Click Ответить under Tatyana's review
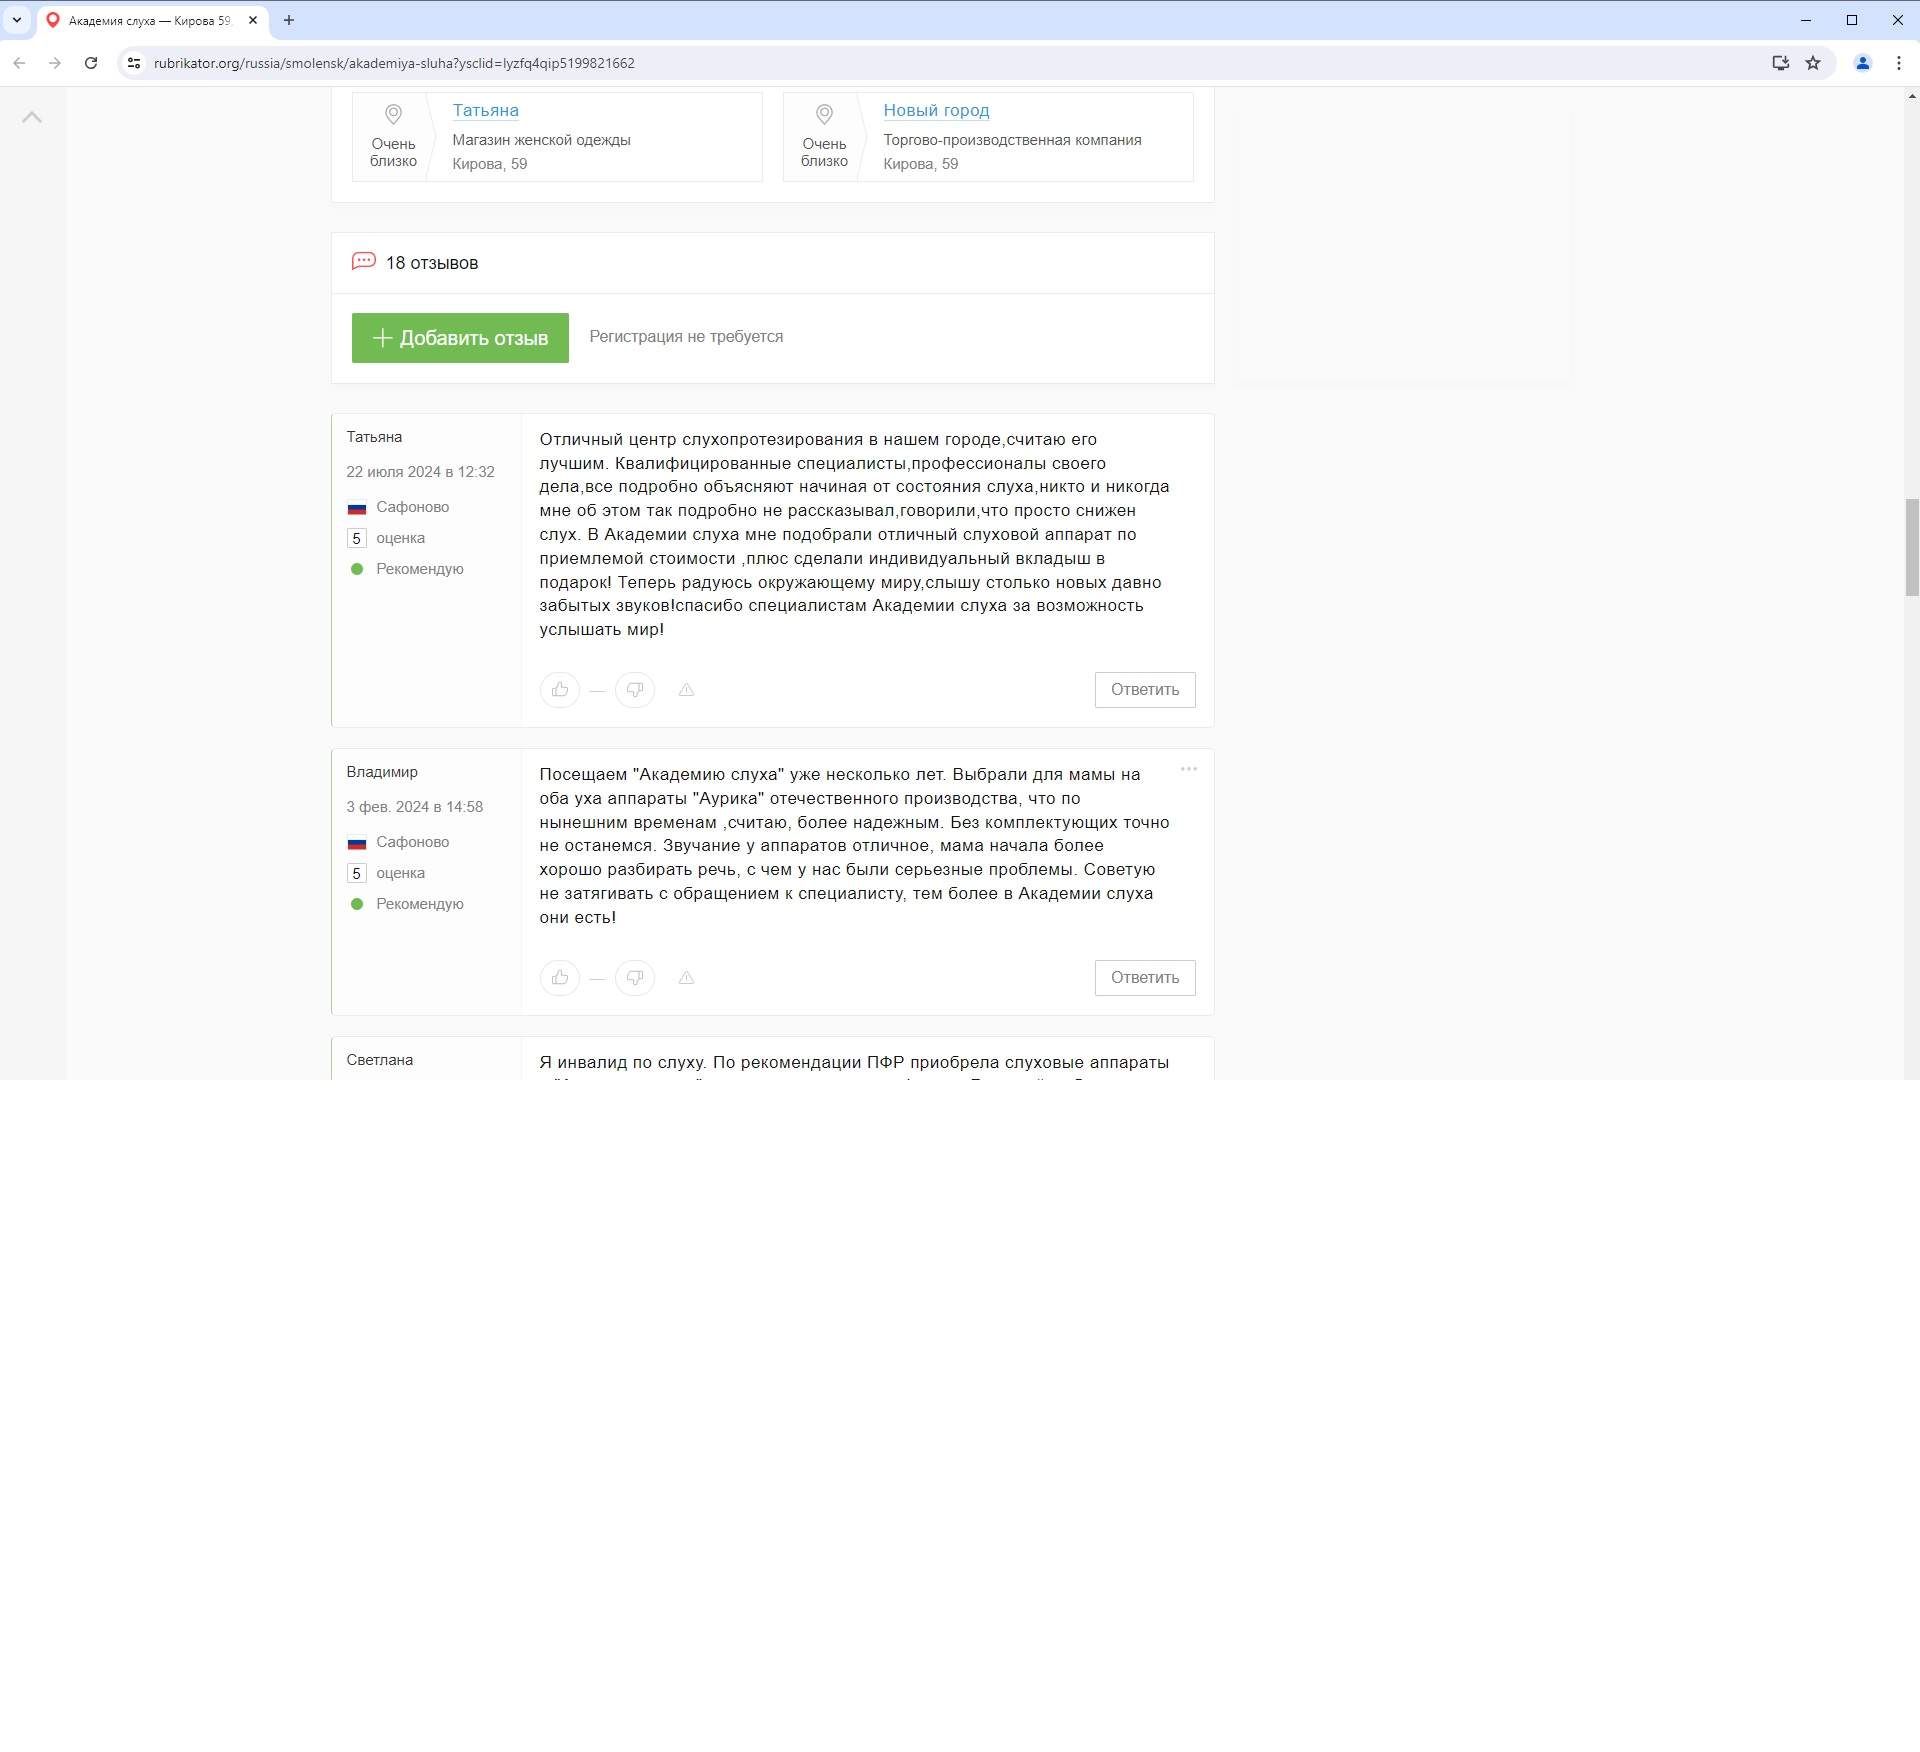Screen dimensions: 1920x1752 [x=1144, y=690]
